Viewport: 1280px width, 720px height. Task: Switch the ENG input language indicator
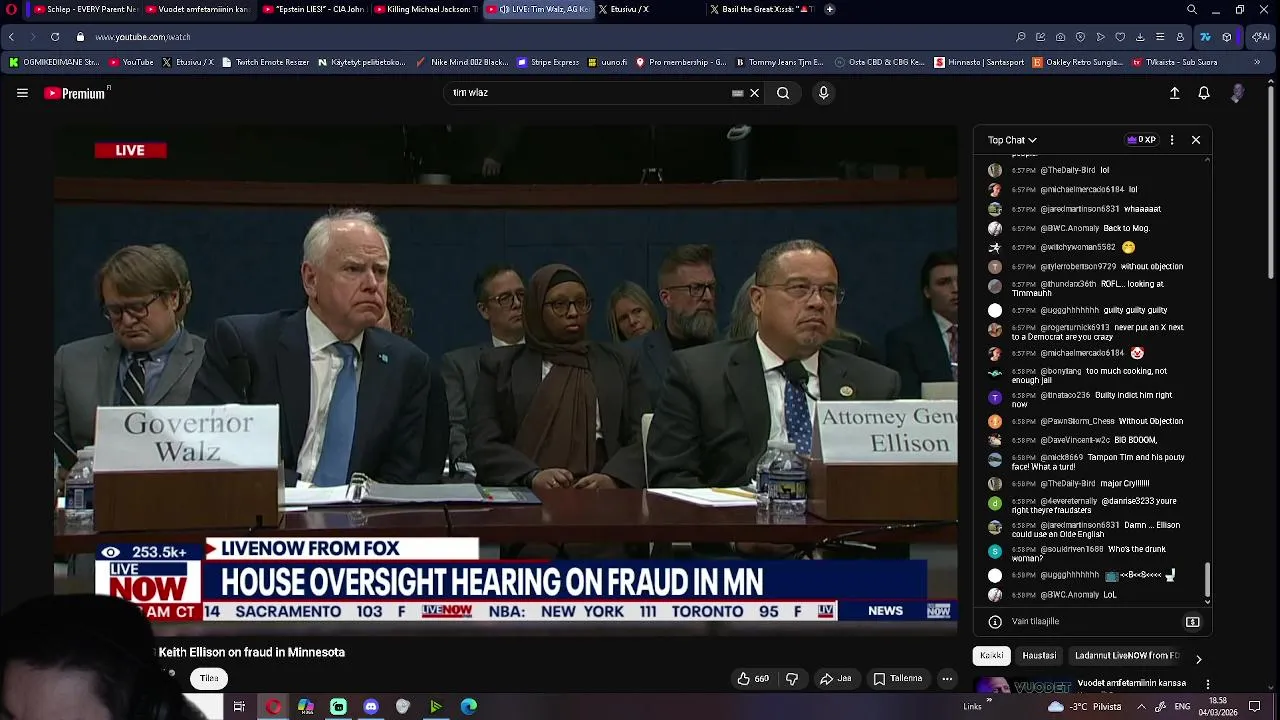click(x=1182, y=707)
